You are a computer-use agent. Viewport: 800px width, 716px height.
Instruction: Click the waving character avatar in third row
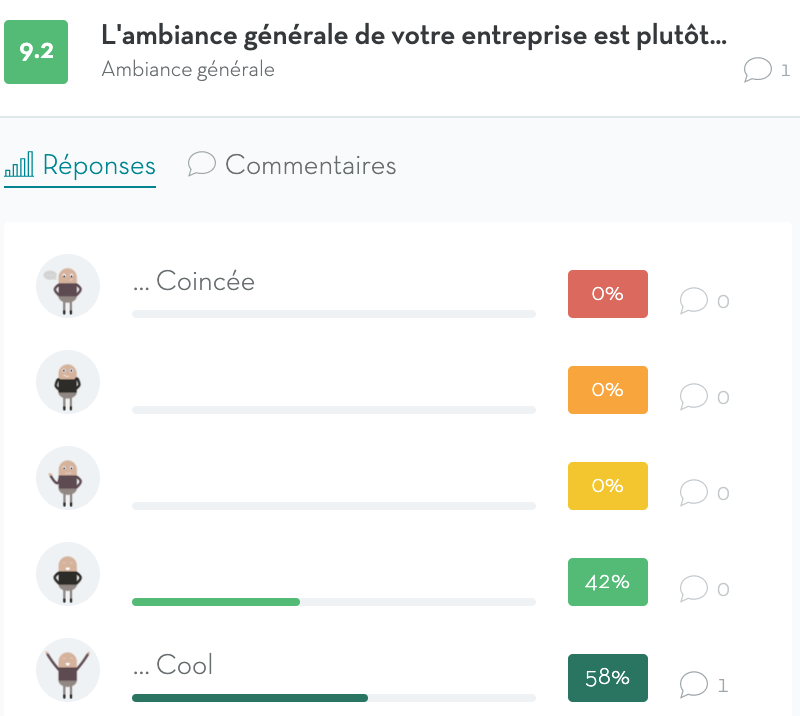pyautogui.click(x=68, y=478)
